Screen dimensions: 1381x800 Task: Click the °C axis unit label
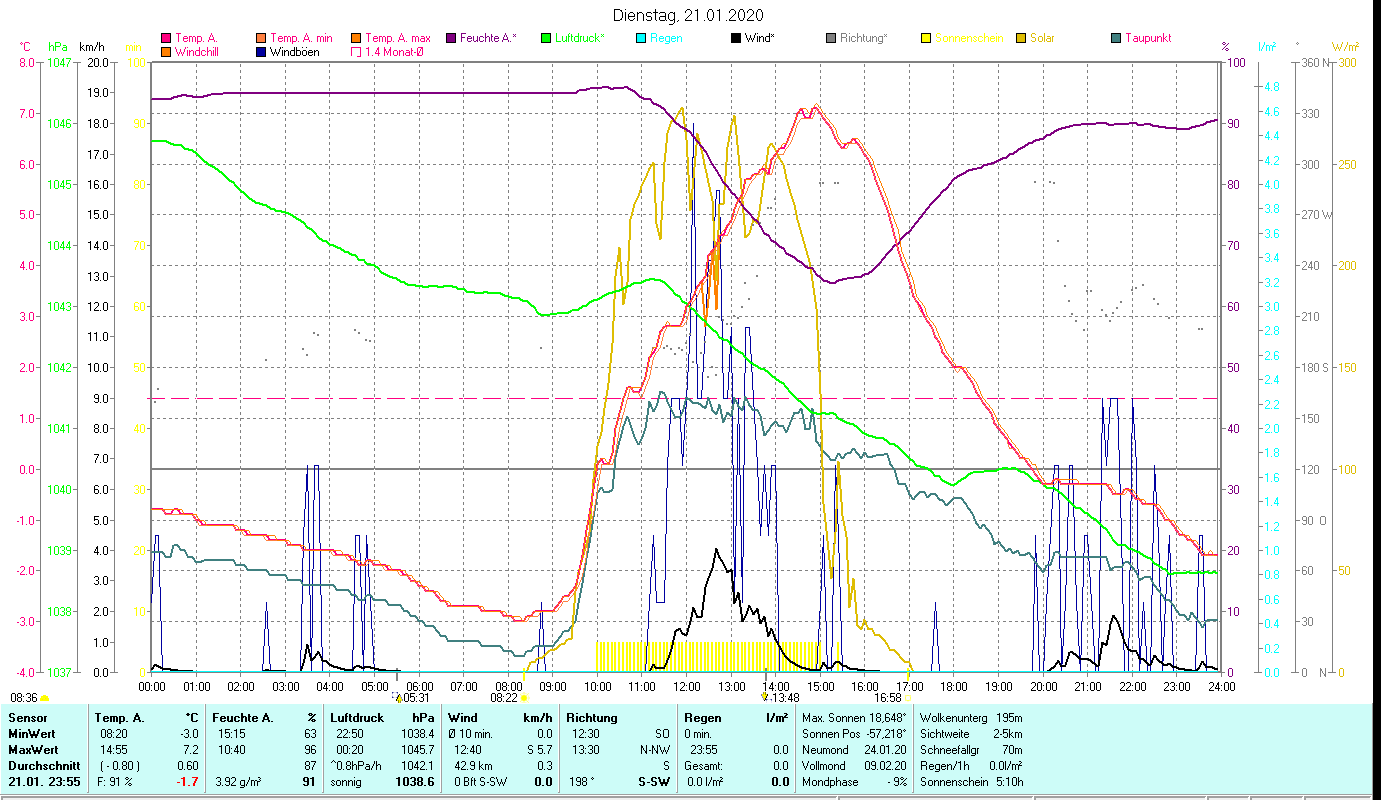pos(25,47)
